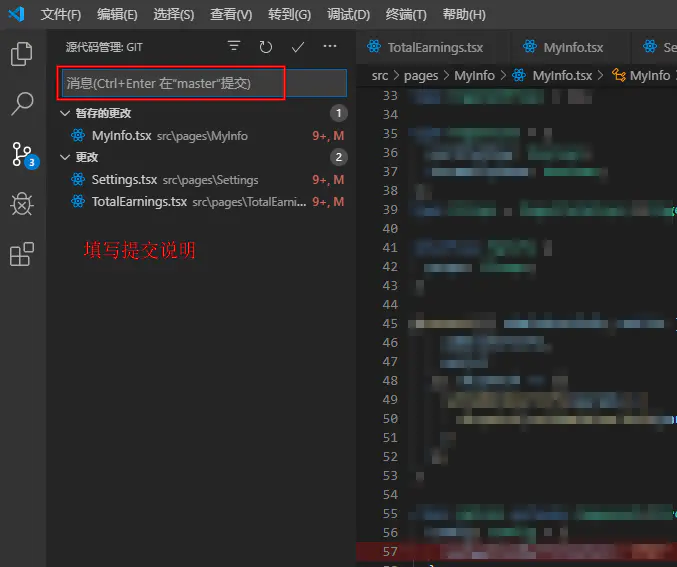Viewport: 677px width, 567px height.
Task: Collapse the 更改 section
Action: point(65,157)
